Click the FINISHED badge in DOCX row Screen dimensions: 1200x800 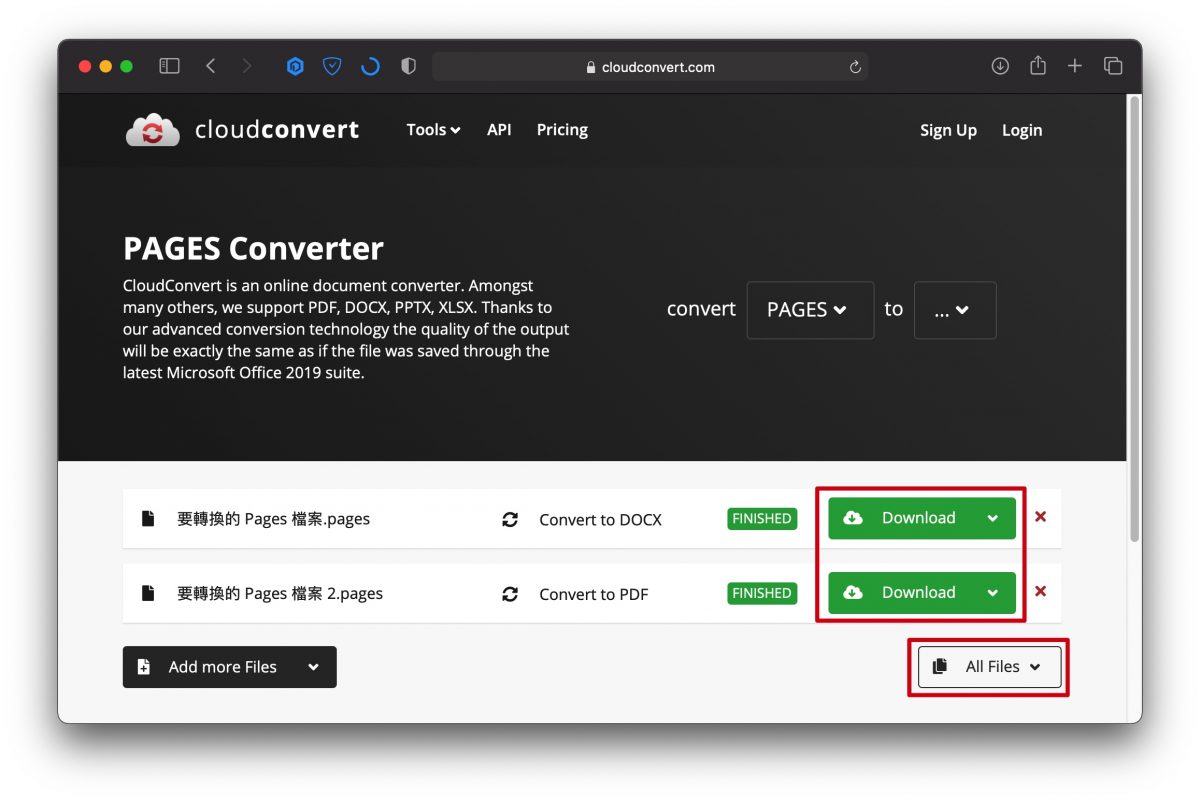(762, 519)
